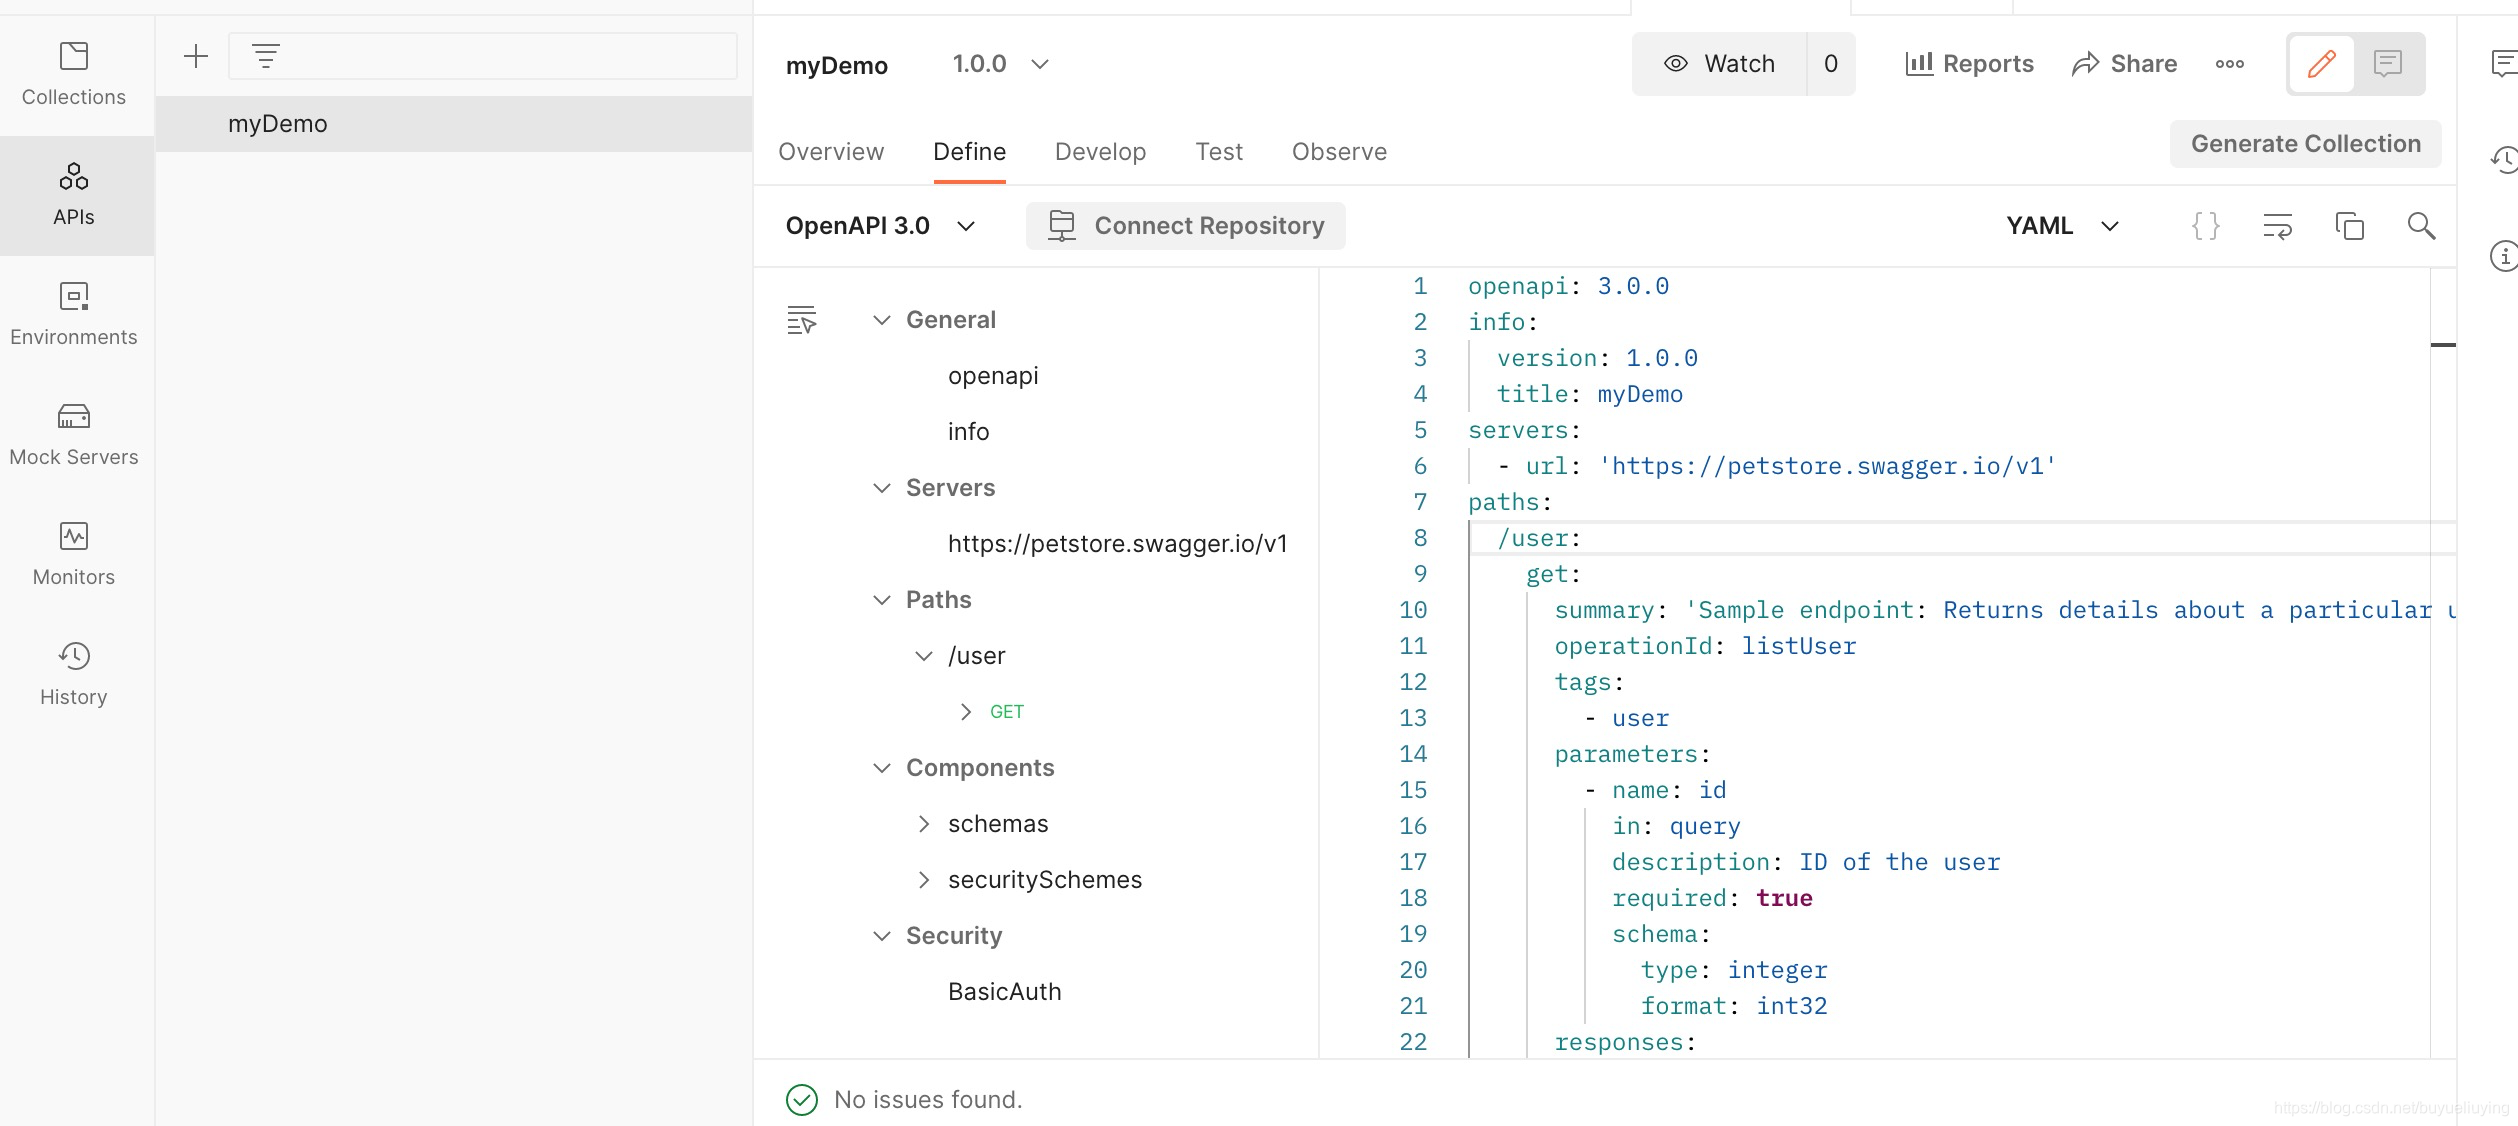Select myDemo in the API list
This screenshot has height=1126, width=2518.
click(x=454, y=124)
